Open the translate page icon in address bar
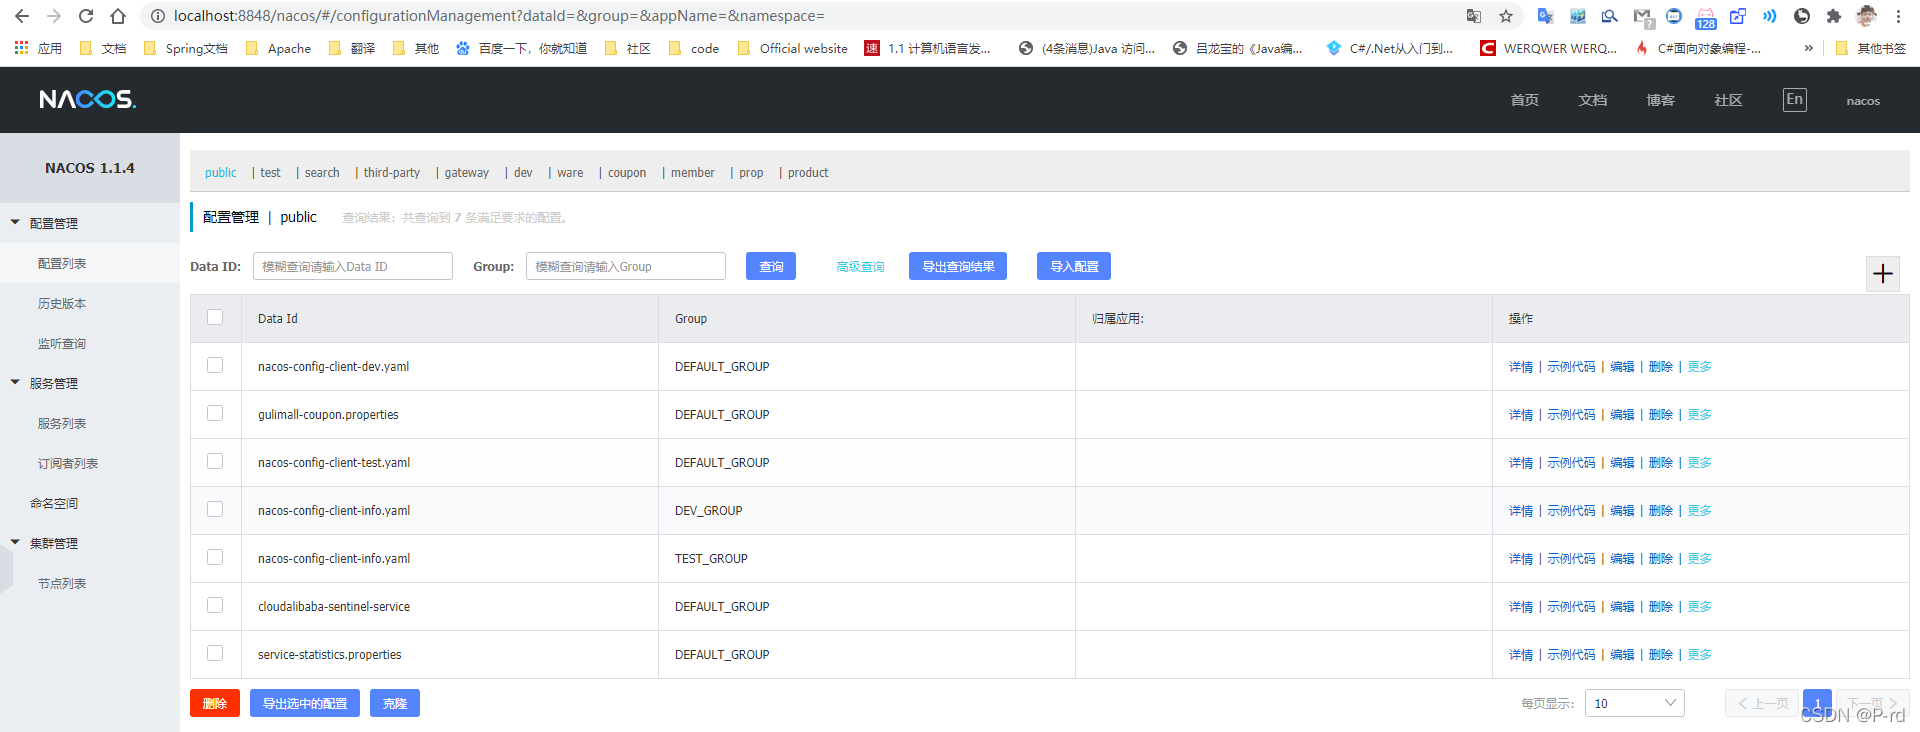Screen dimensions: 1920x732 pos(1474,16)
